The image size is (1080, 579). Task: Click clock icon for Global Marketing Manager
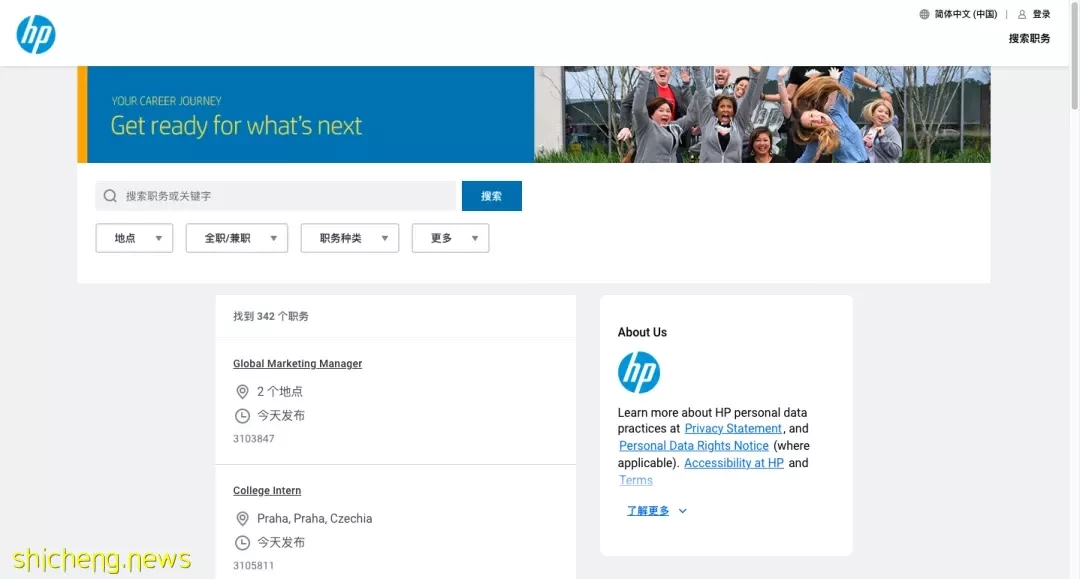coord(242,416)
